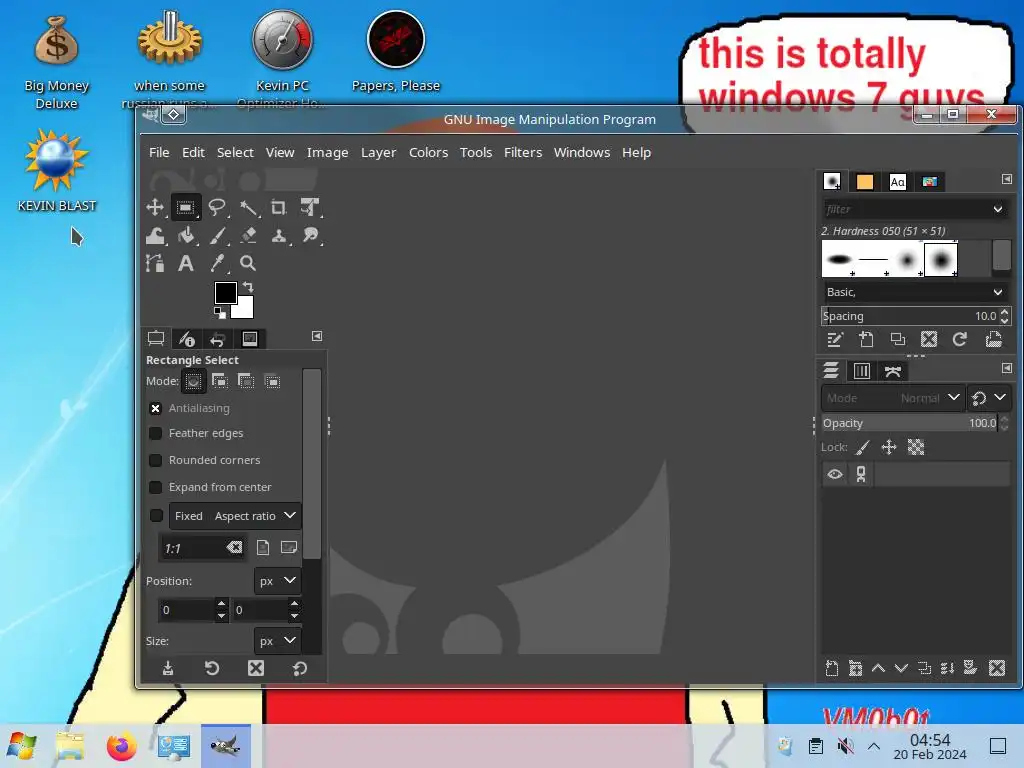Select the Unified Transform tool
Image resolution: width=1024 pixels, height=768 pixels.
pos(310,208)
